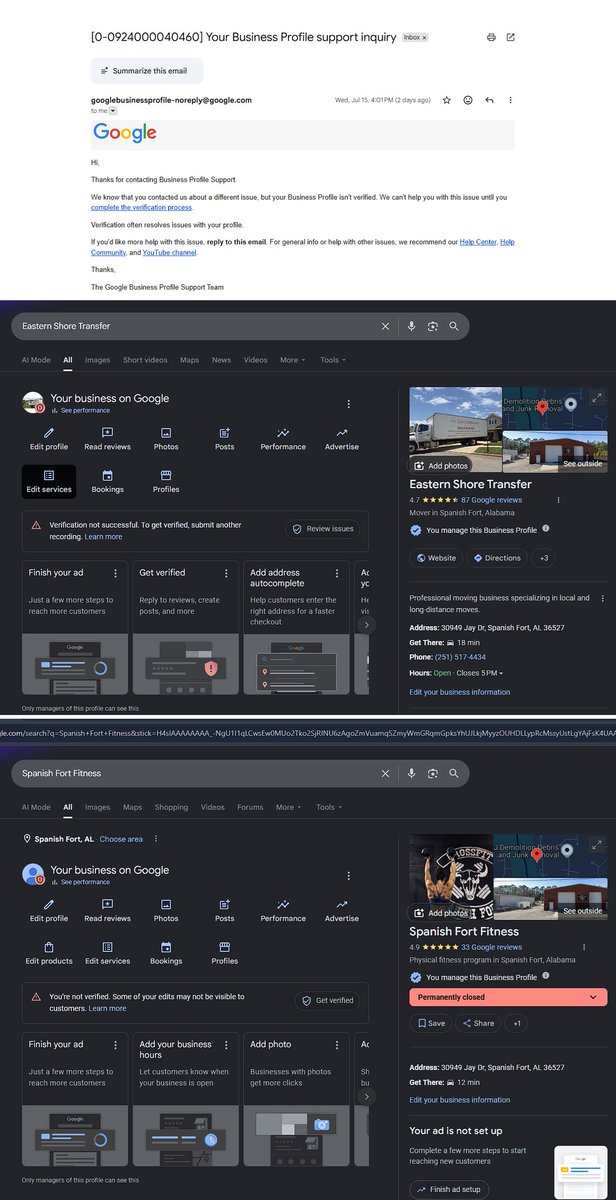Screen dimensions: 616x1200
Task: Open Maps tab in Eastern Shore Transfer search
Action: (x=189, y=360)
